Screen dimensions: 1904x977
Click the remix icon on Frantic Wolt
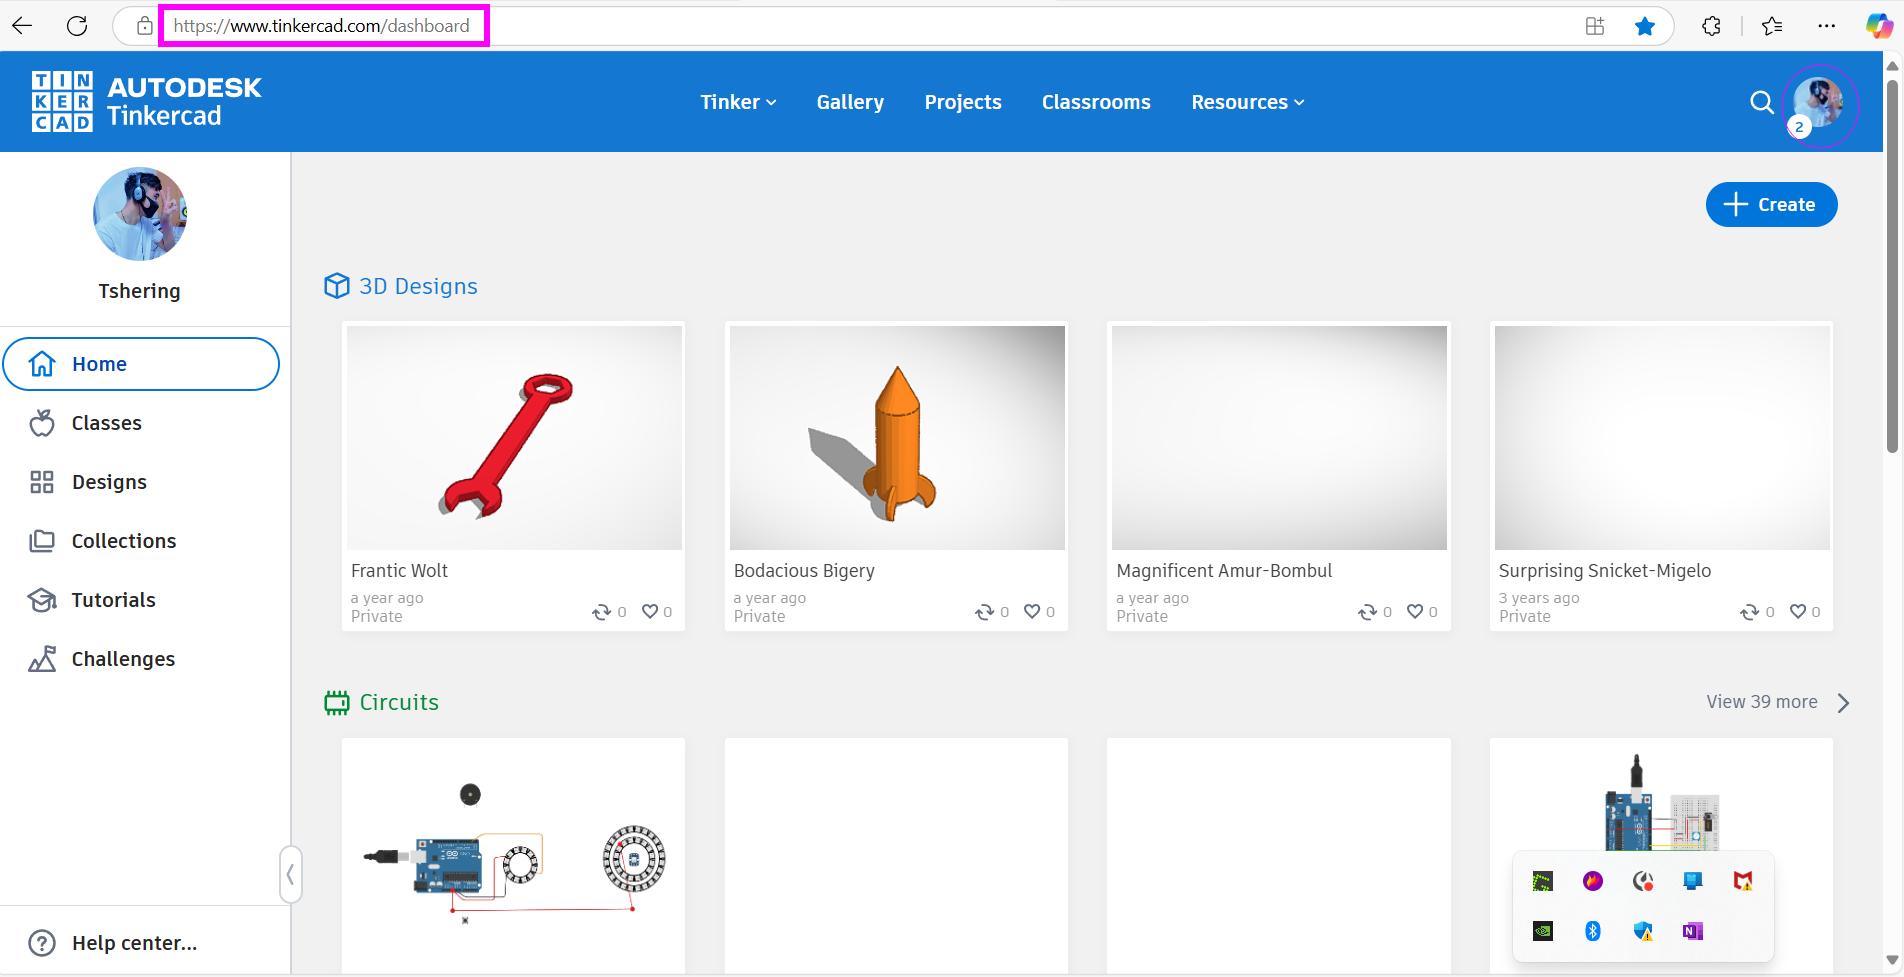click(x=601, y=612)
